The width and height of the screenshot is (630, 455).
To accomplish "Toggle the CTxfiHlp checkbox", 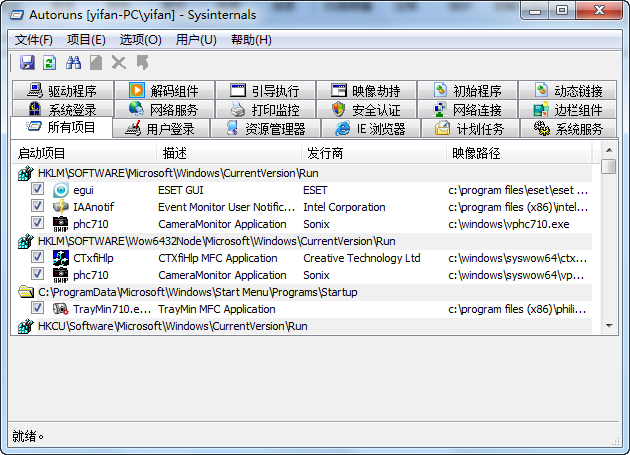I will click(37, 257).
